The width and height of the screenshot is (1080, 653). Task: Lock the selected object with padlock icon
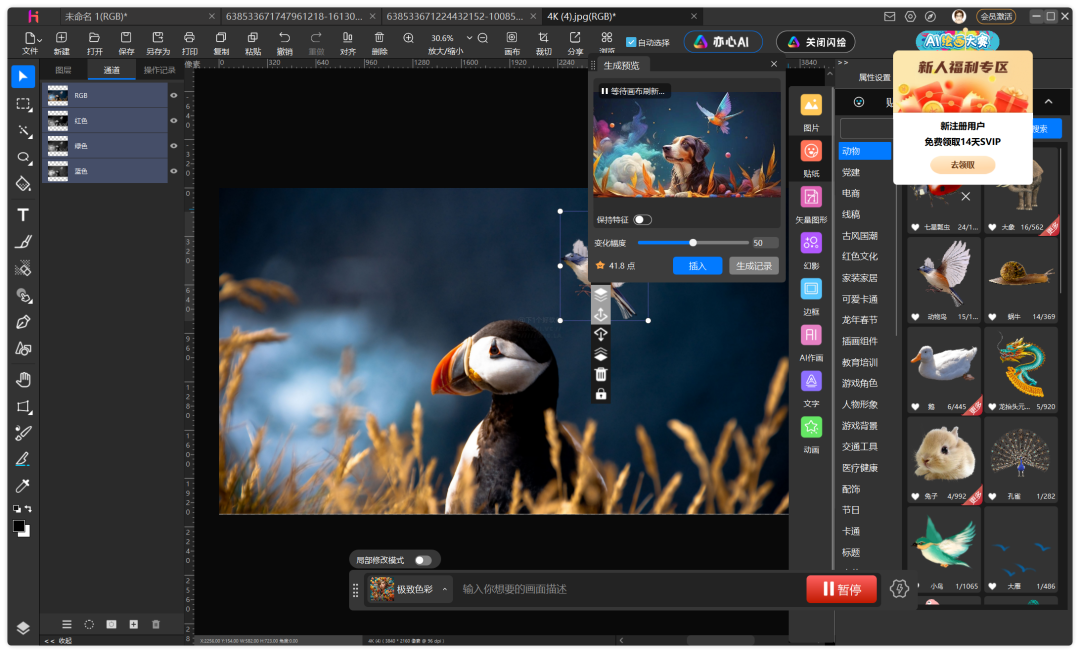coord(601,394)
